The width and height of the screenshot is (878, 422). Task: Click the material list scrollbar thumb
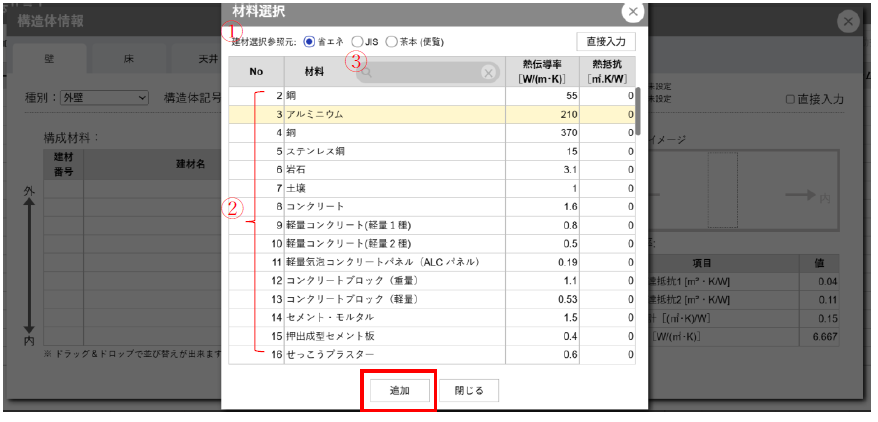tap(636, 102)
